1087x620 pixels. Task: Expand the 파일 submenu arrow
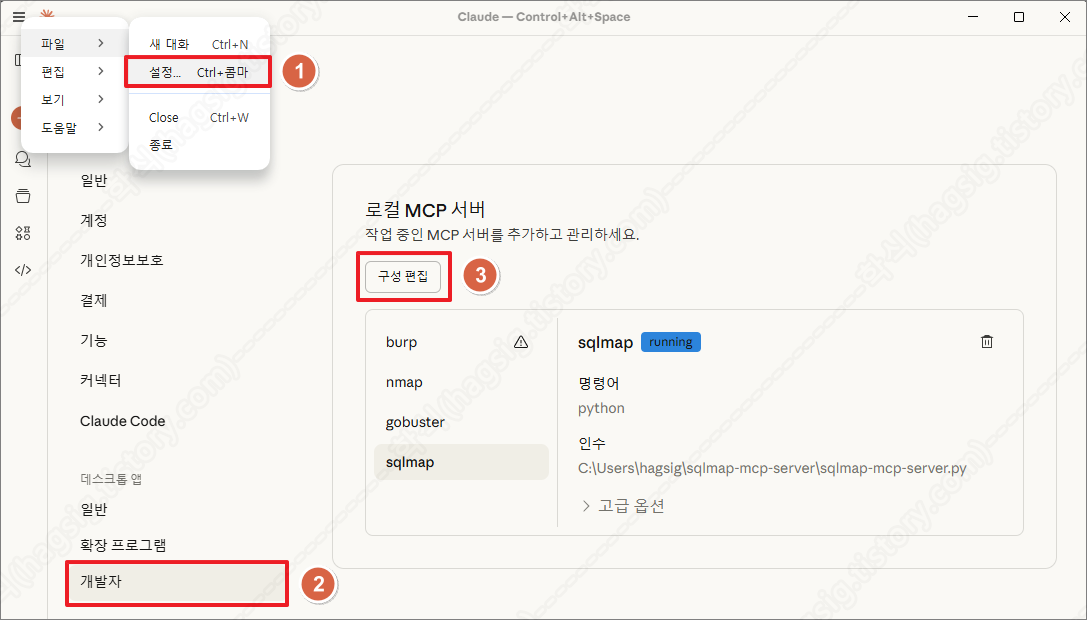tap(101, 43)
